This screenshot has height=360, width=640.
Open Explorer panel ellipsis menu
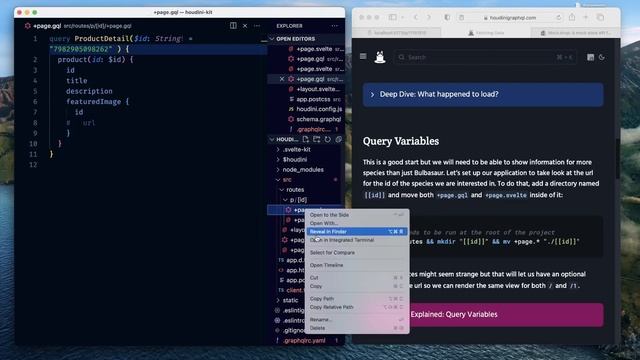pos(335,26)
